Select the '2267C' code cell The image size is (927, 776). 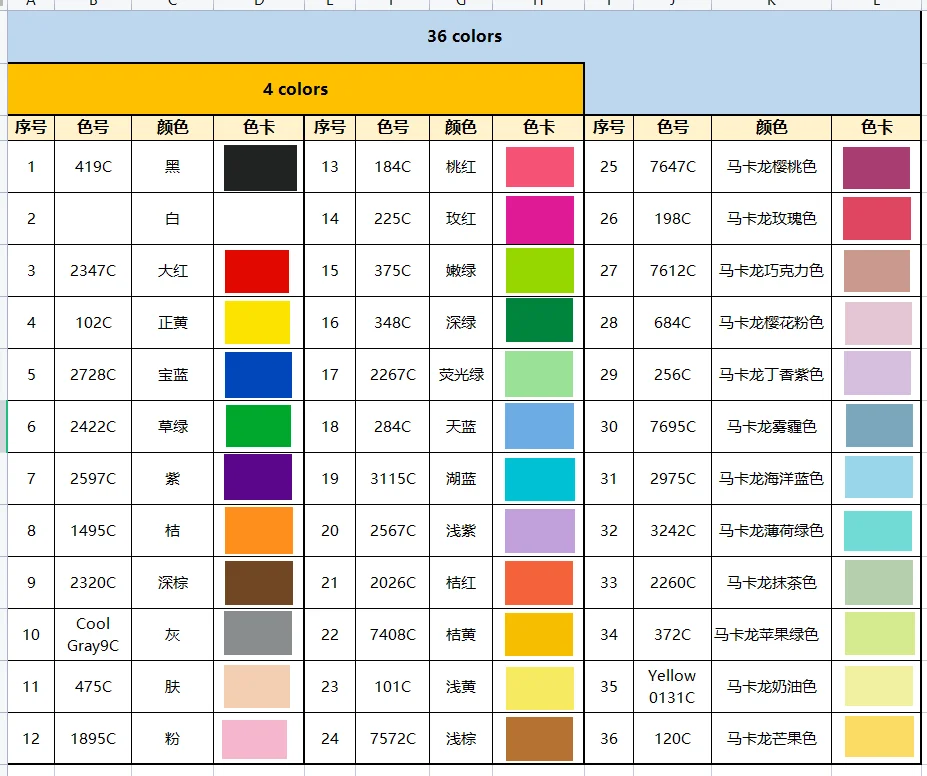393,375
